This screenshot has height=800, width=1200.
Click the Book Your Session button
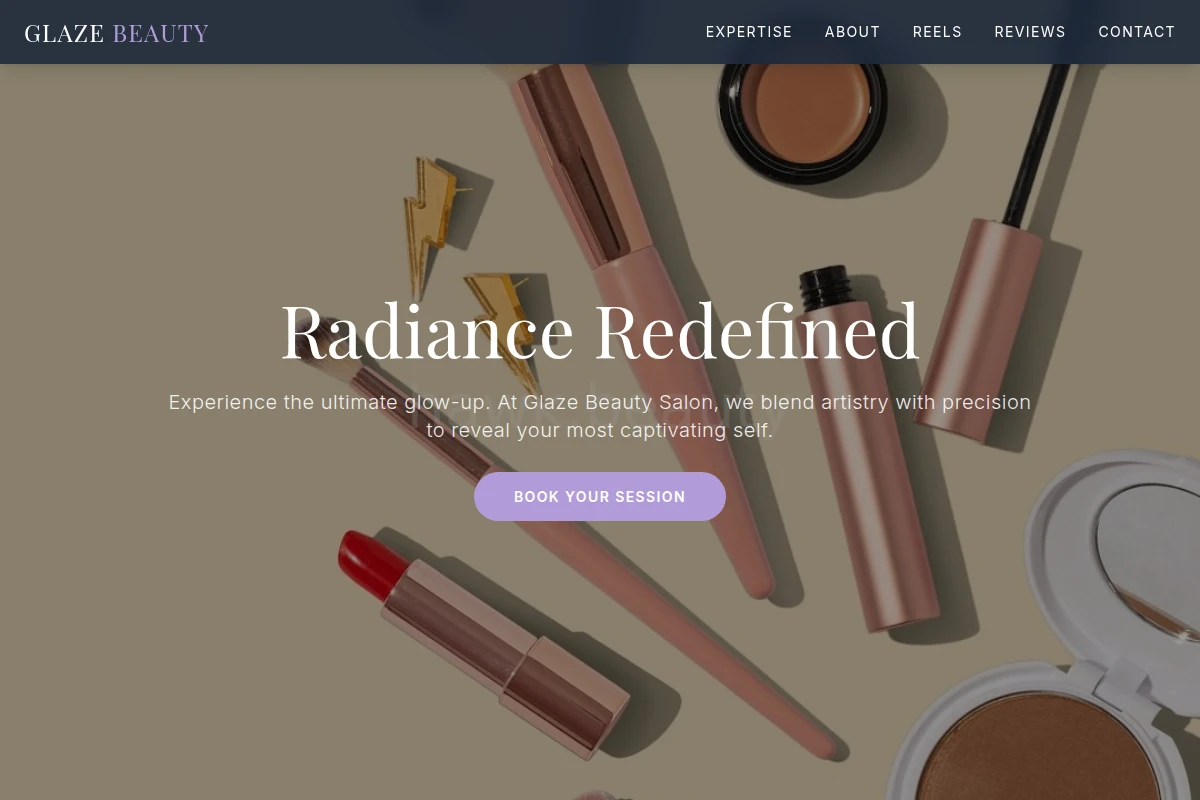click(x=600, y=496)
